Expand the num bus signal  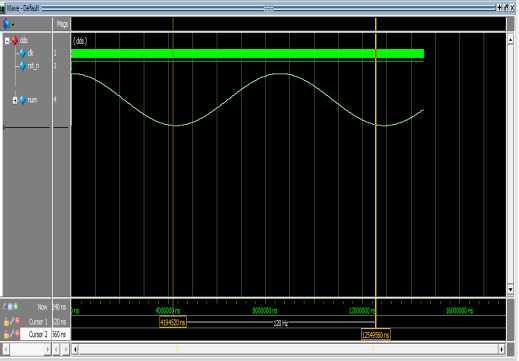tap(15, 100)
